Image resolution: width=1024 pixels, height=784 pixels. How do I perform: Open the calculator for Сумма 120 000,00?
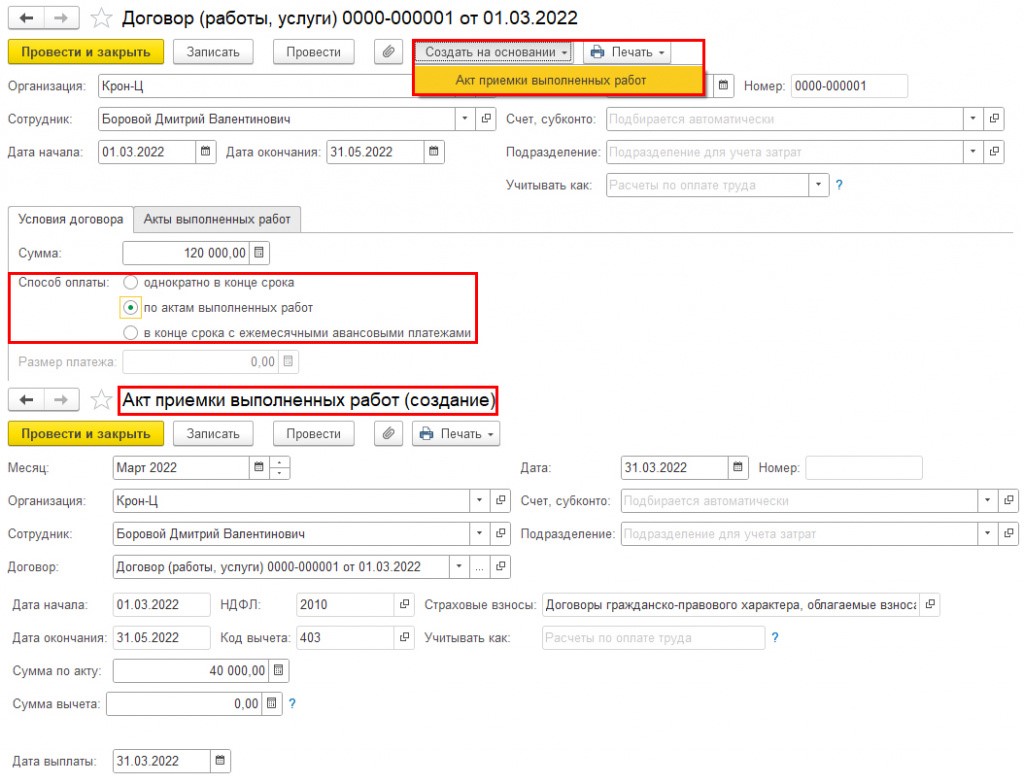[259, 253]
